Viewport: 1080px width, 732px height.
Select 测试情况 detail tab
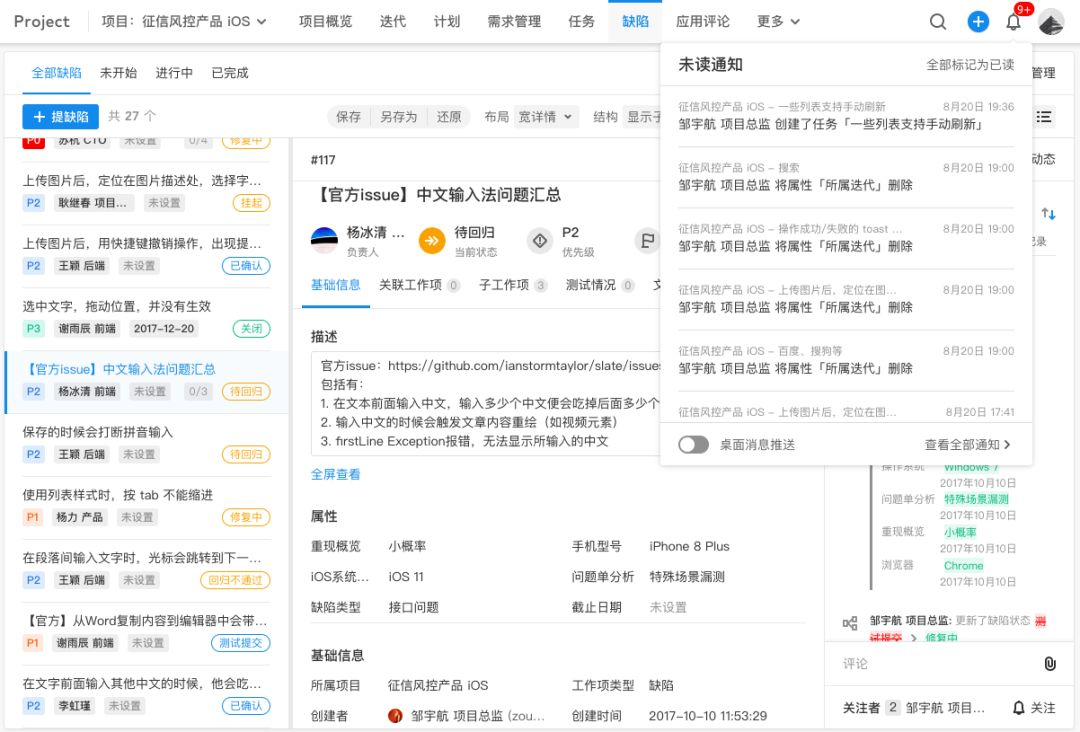click(x=600, y=285)
